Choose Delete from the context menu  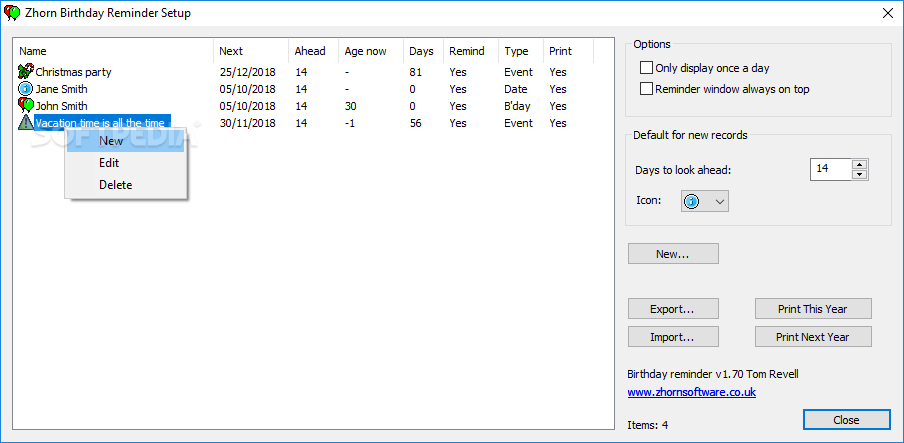[x=125, y=185]
